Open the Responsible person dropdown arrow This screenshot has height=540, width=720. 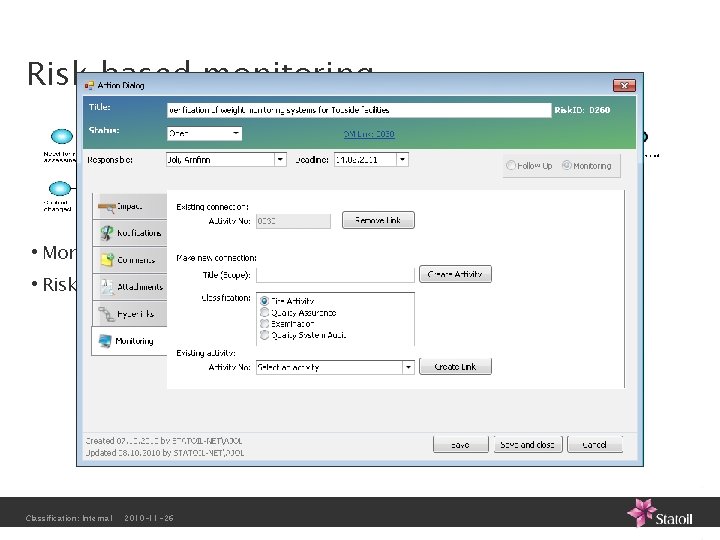pos(280,160)
